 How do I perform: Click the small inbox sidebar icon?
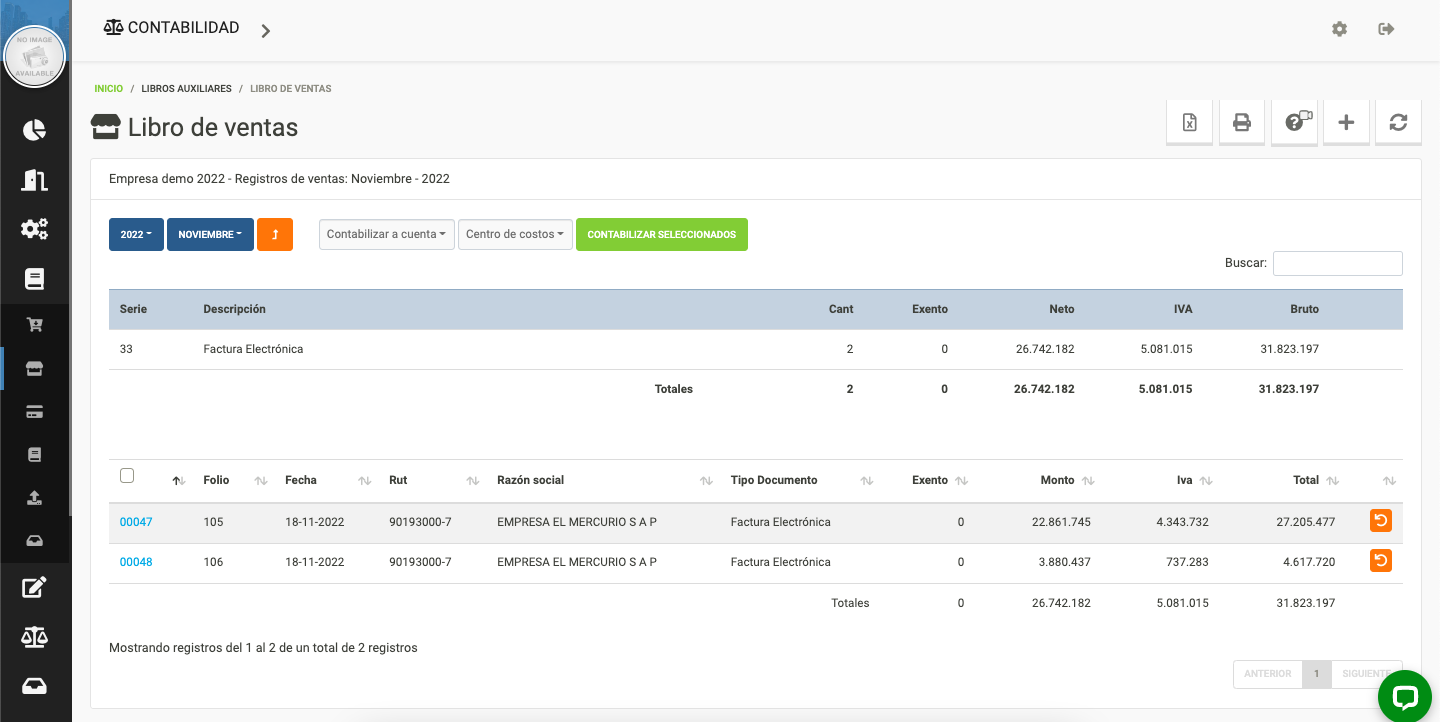click(x=35, y=541)
